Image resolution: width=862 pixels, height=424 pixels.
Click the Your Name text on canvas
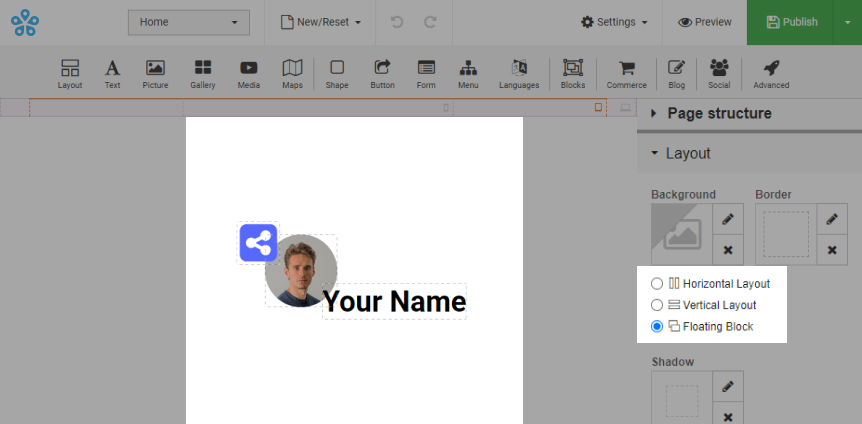[394, 301]
